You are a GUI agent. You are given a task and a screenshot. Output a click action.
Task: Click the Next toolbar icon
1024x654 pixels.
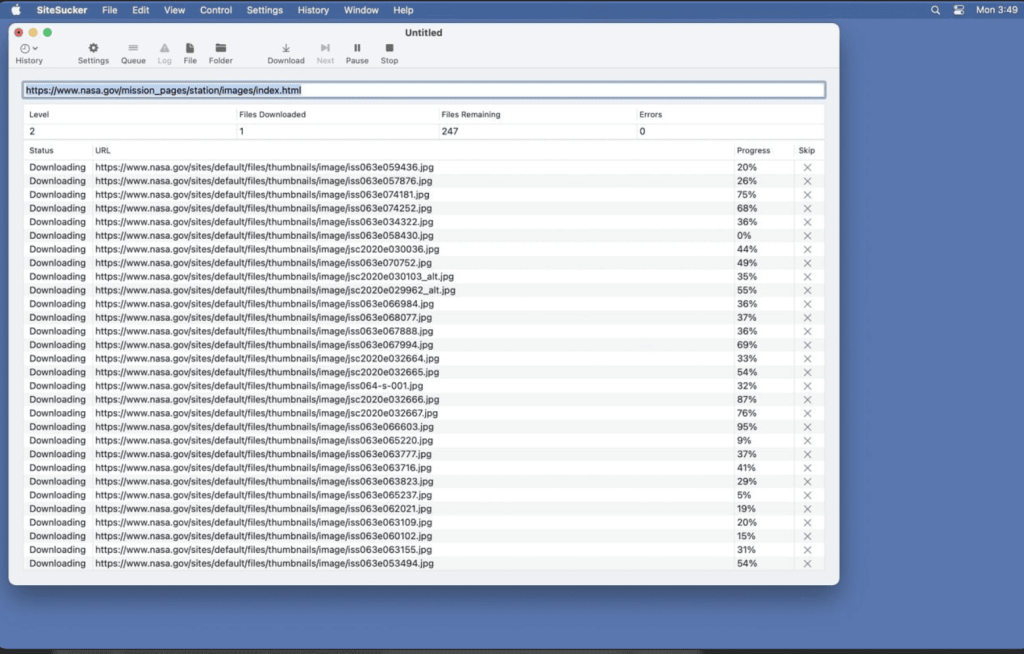[x=324, y=52]
